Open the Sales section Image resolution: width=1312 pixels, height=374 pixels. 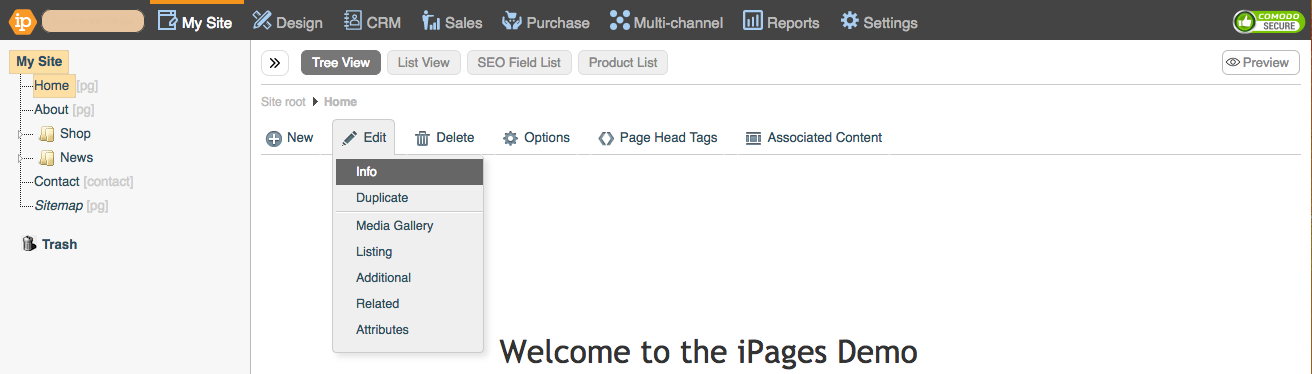(452, 22)
